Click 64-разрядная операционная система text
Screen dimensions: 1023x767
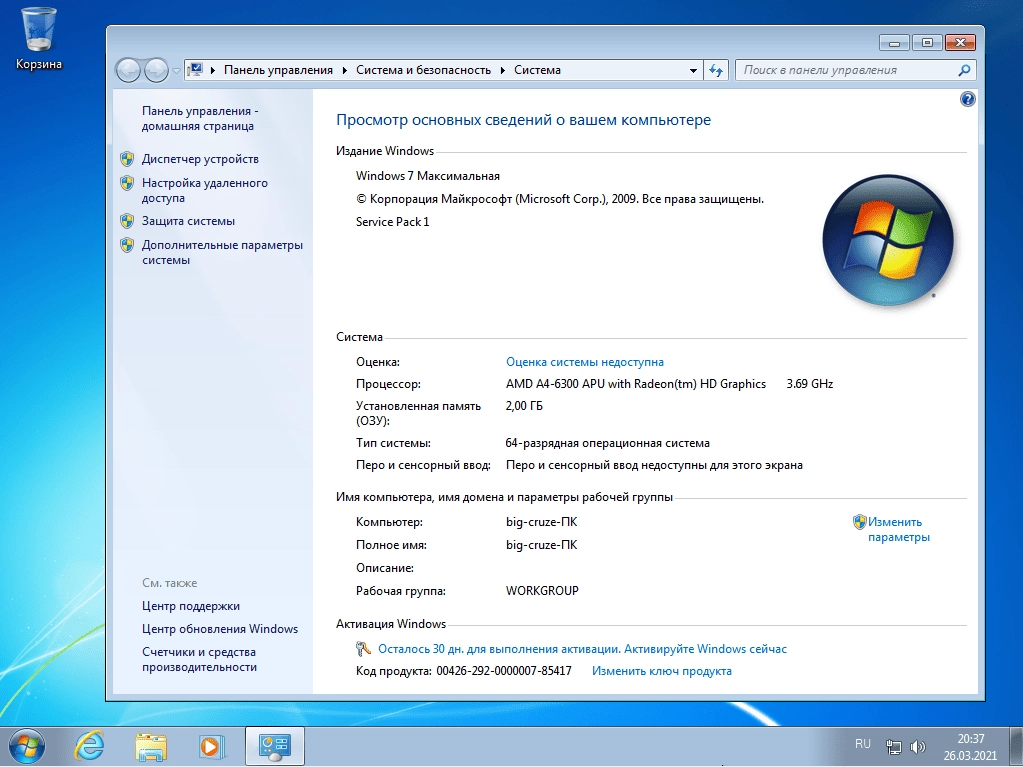(x=607, y=443)
